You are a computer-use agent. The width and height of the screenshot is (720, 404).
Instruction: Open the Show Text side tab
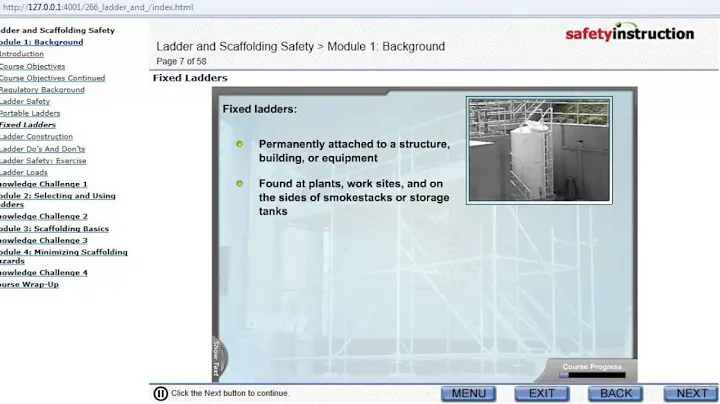[218, 359]
